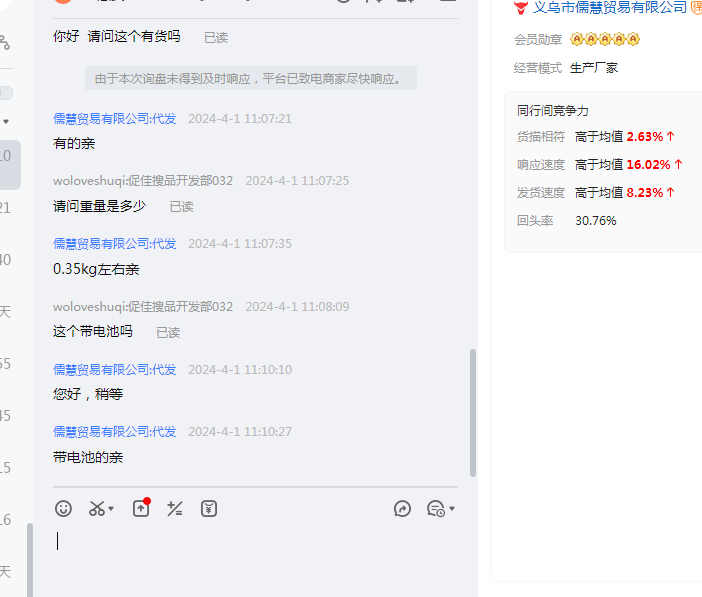The height and width of the screenshot is (597, 702).
Task: Expand the chat history dropdown arrow
Action: (452, 509)
